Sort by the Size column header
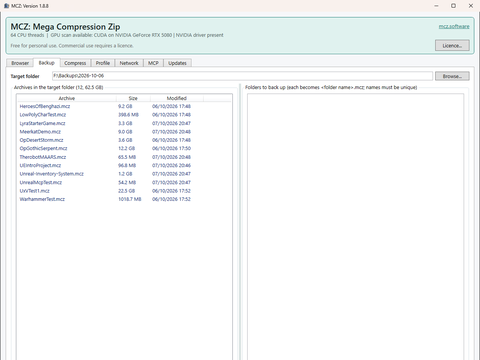480x360 pixels. point(133,98)
